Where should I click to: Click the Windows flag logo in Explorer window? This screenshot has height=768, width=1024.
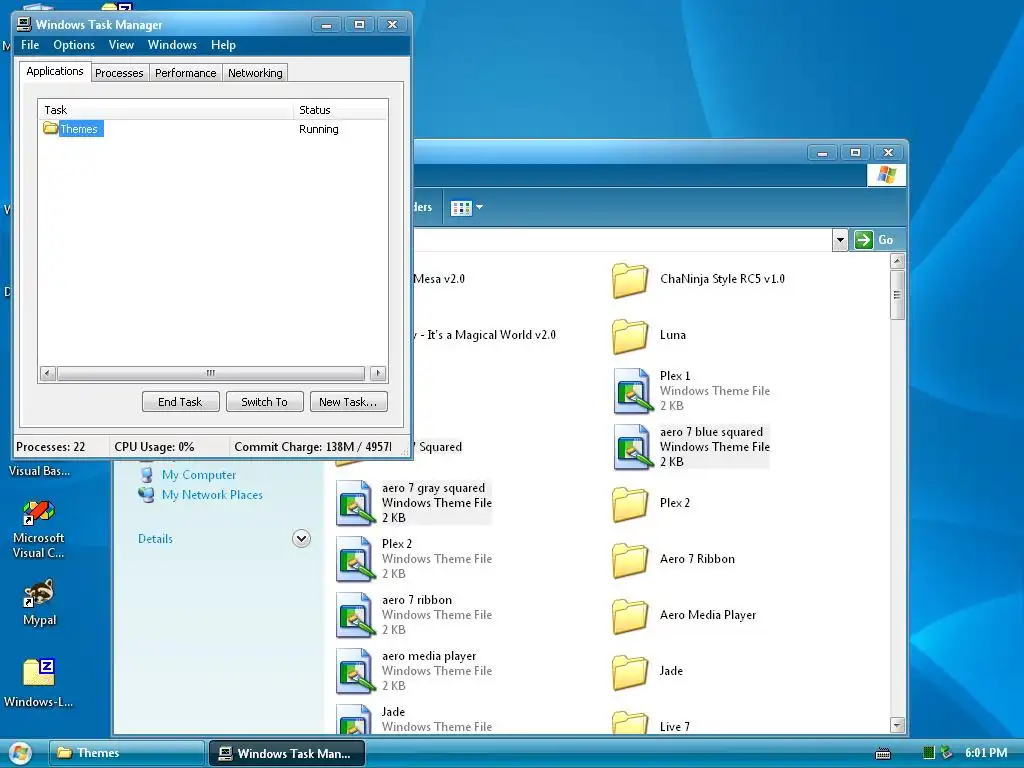(886, 175)
